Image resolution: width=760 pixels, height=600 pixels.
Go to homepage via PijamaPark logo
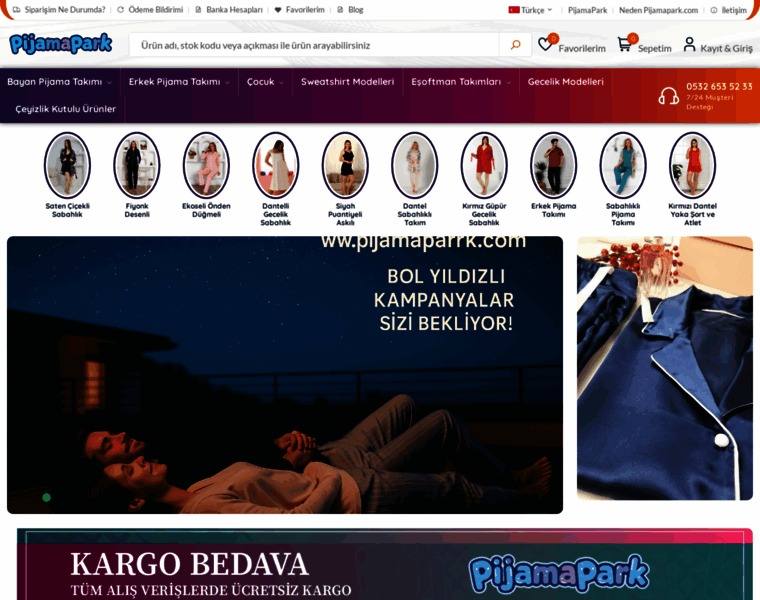(61, 44)
